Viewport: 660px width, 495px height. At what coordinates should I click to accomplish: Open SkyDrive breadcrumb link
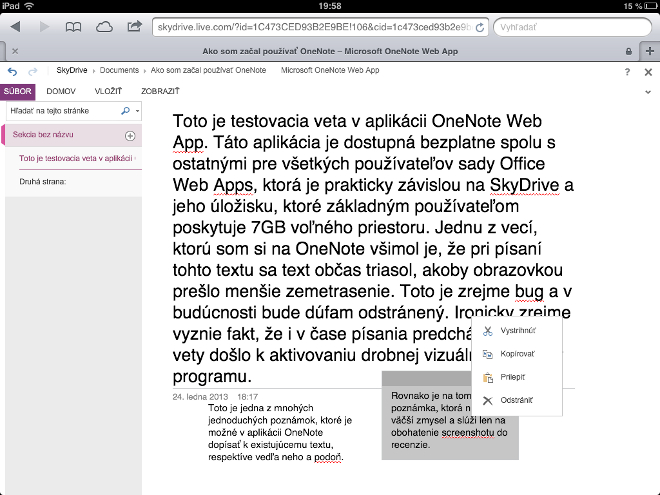point(72,70)
